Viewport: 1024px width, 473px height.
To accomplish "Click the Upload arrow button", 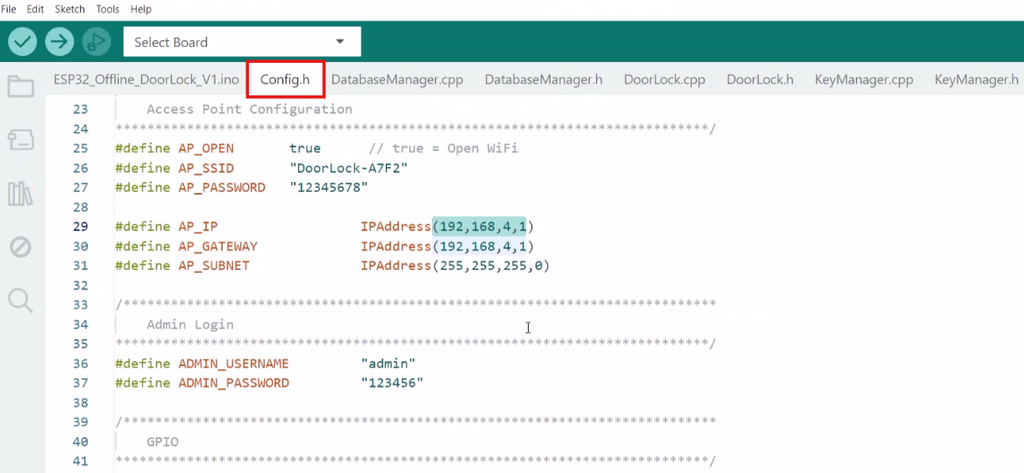I will [59, 42].
